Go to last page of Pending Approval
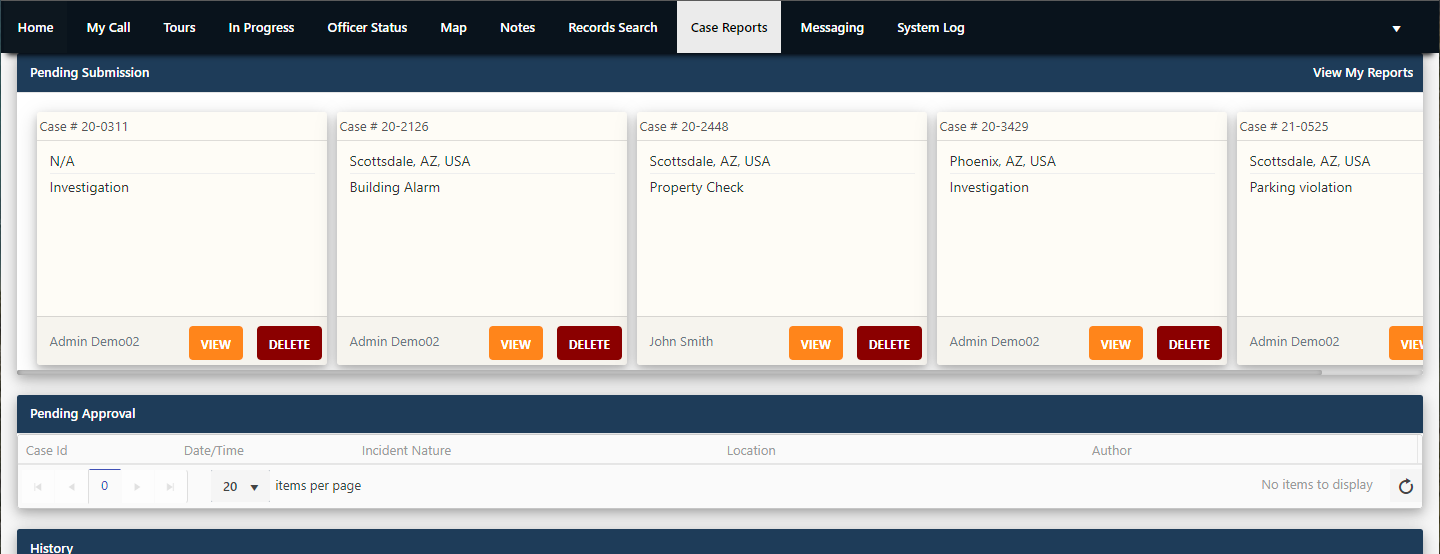The image size is (1440, 554). pyautogui.click(x=170, y=486)
